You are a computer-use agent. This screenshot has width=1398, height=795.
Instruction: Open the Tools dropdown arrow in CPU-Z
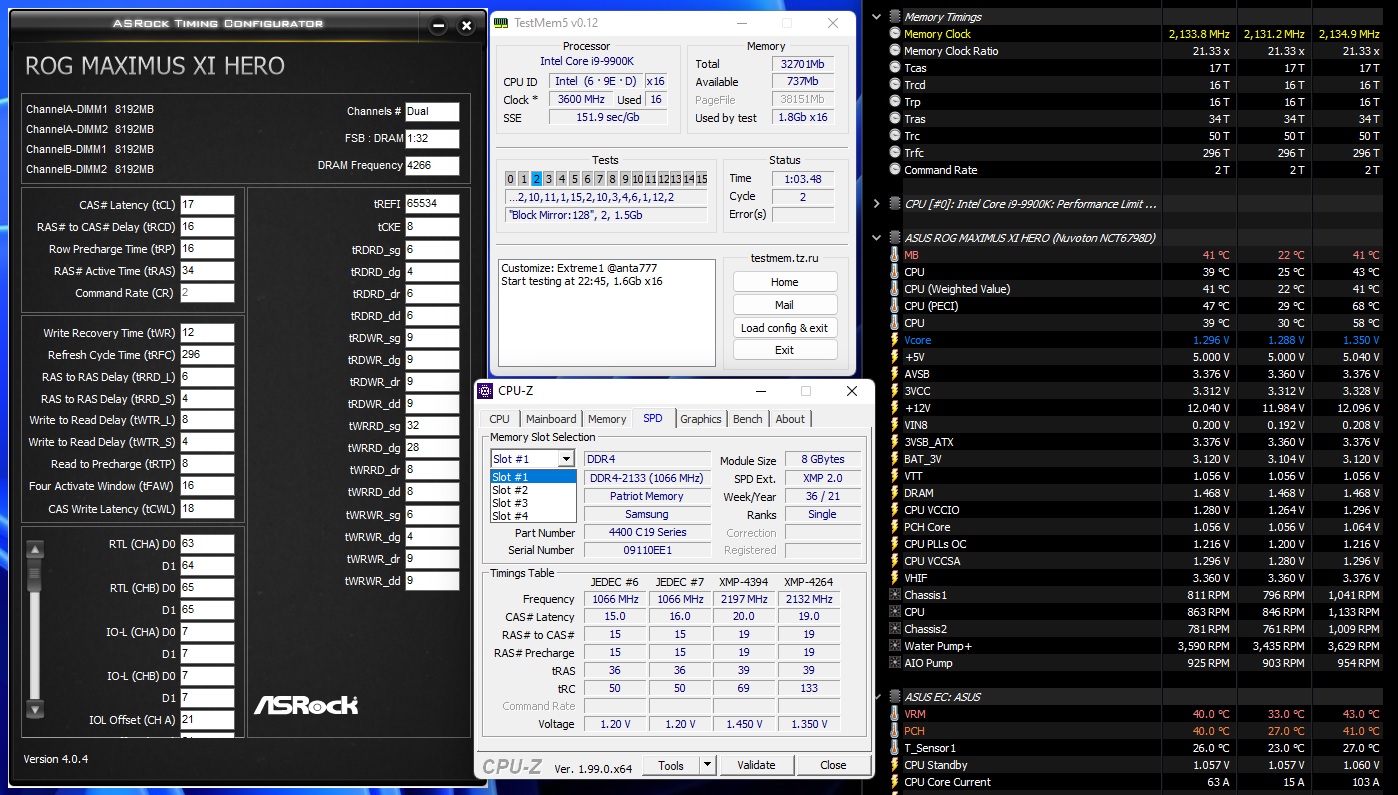(x=707, y=765)
